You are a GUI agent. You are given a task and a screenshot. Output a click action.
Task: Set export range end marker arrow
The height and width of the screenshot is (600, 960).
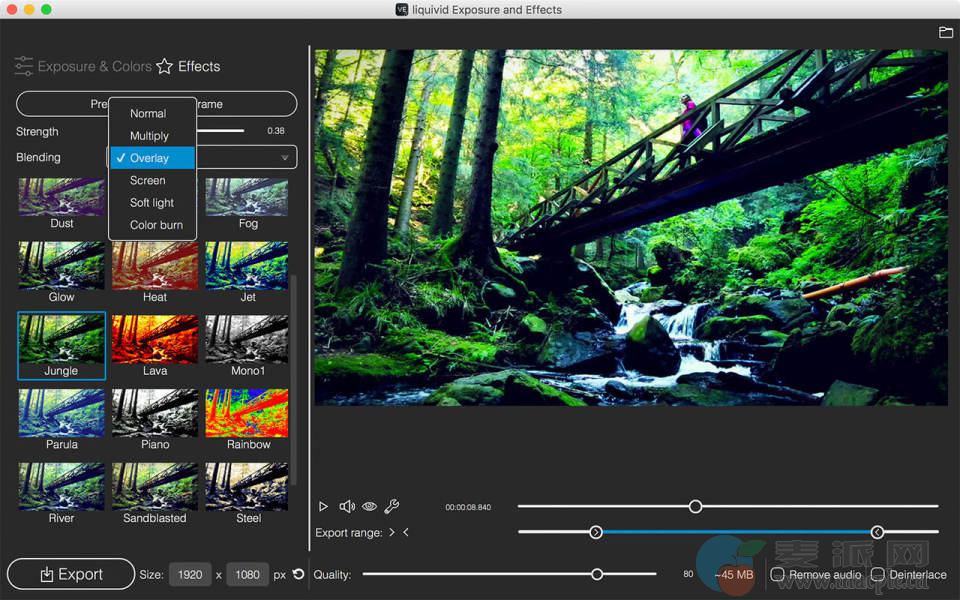(x=406, y=533)
